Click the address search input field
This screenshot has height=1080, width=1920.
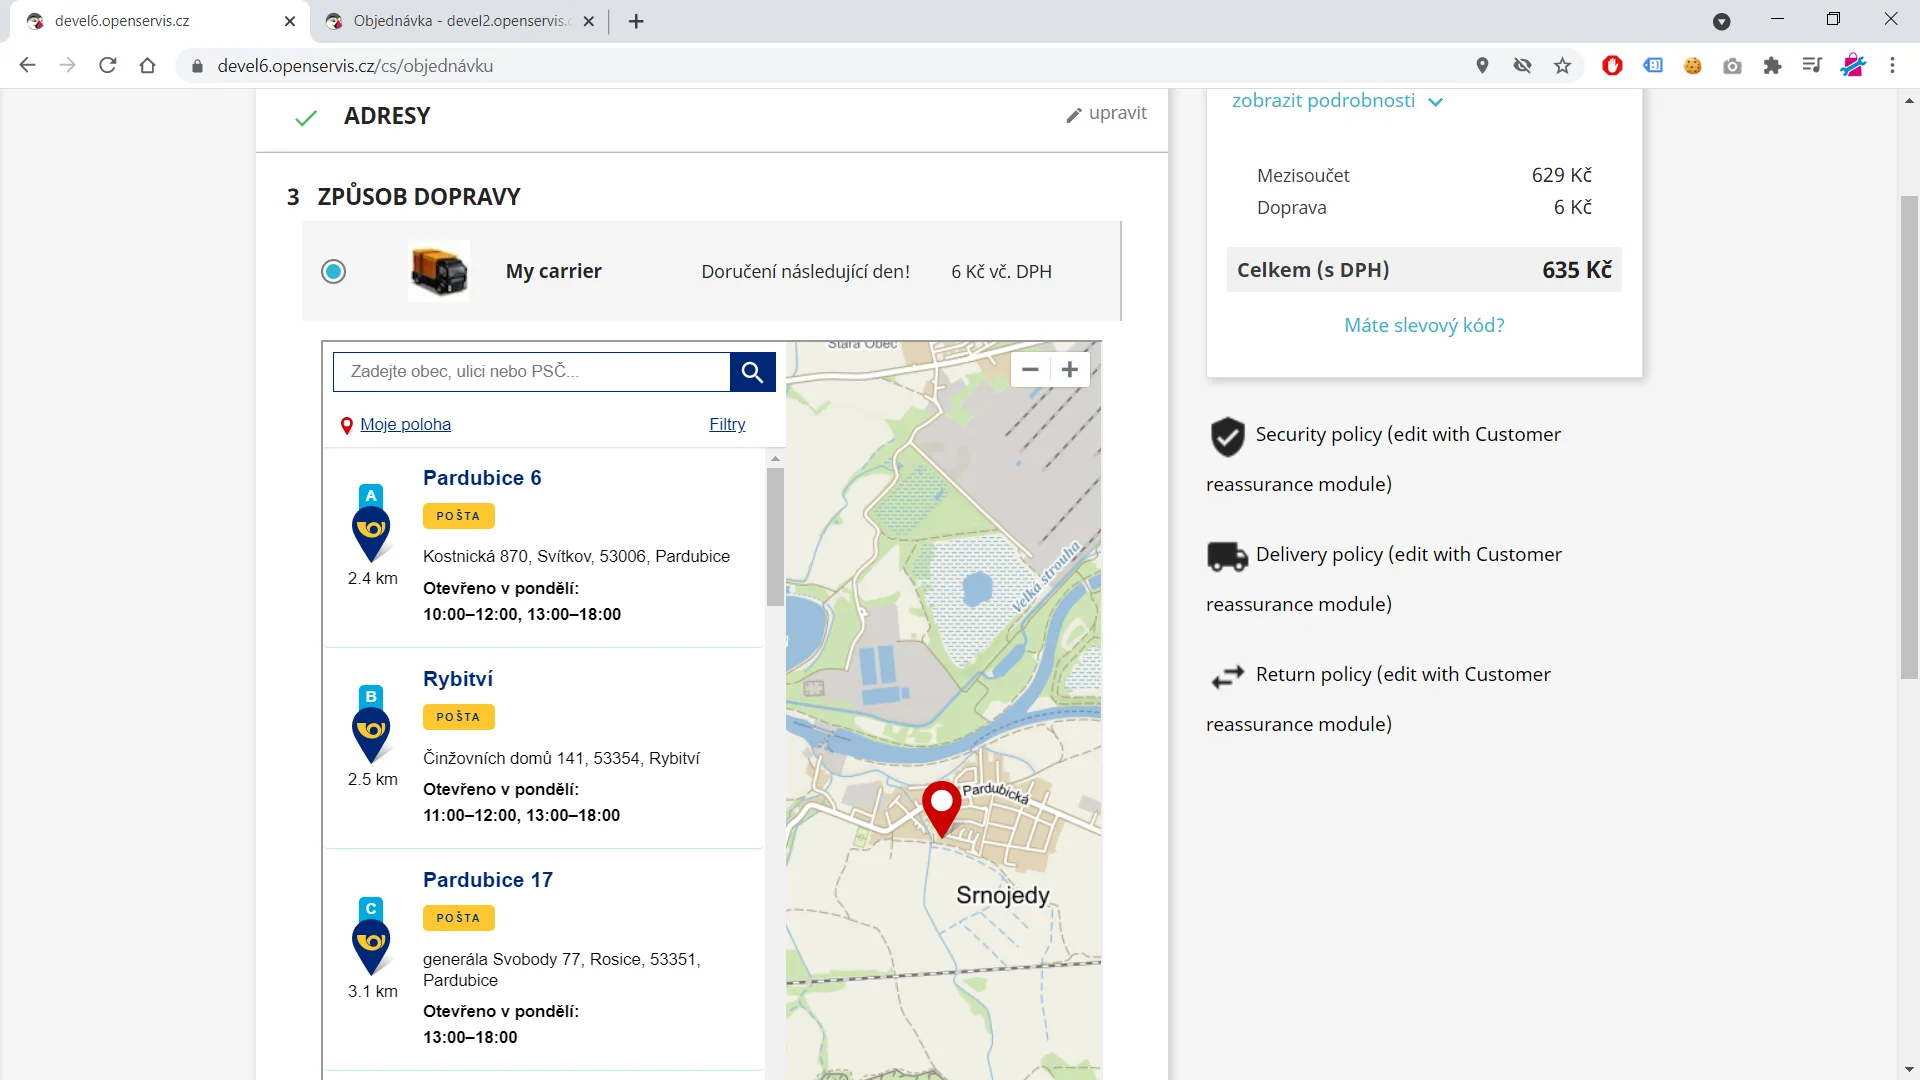(x=531, y=372)
